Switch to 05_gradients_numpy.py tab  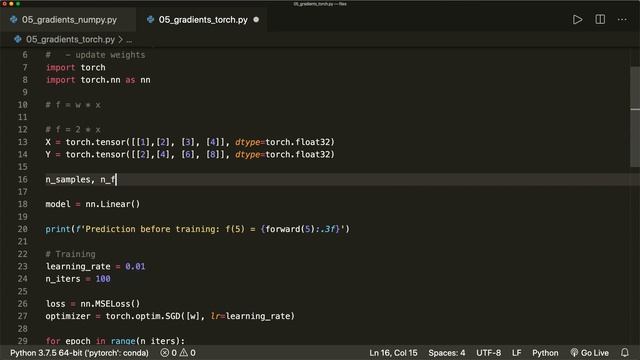pos(69,20)
